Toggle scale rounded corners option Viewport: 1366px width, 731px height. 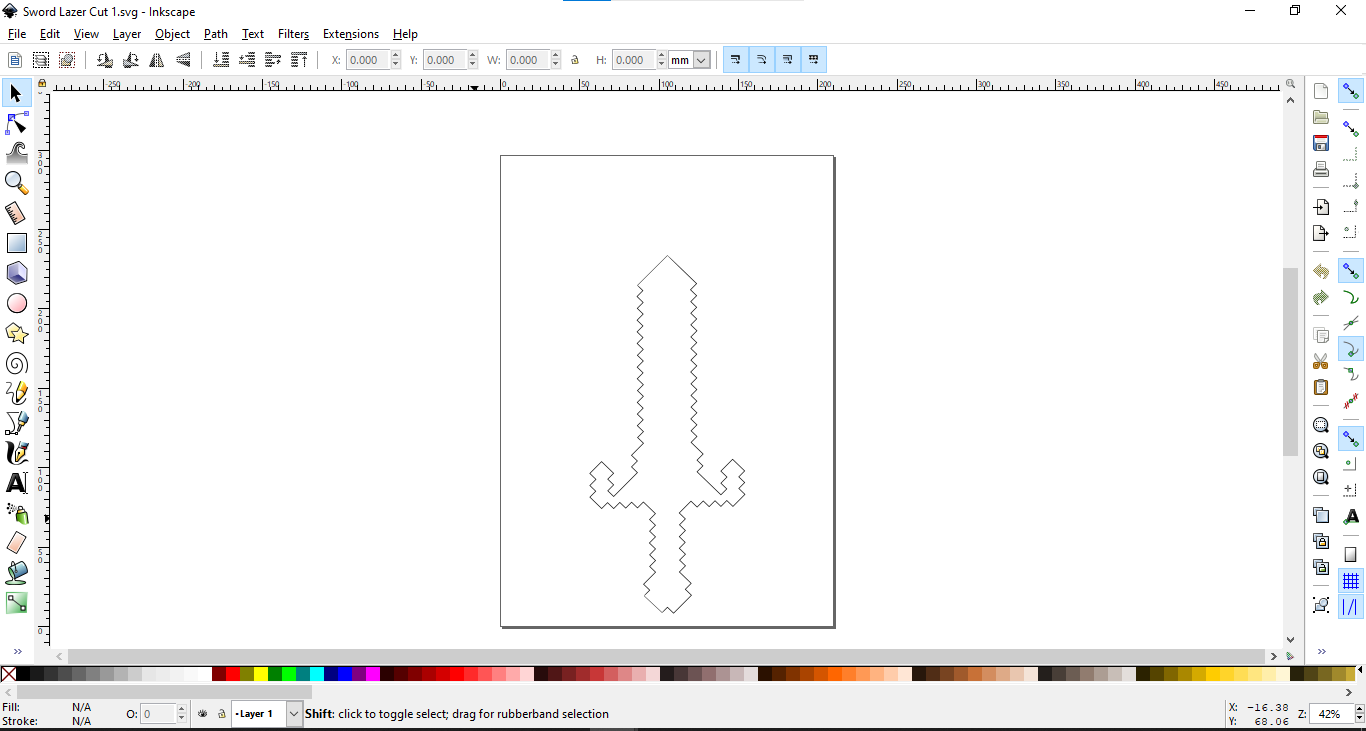coord(762,60)
